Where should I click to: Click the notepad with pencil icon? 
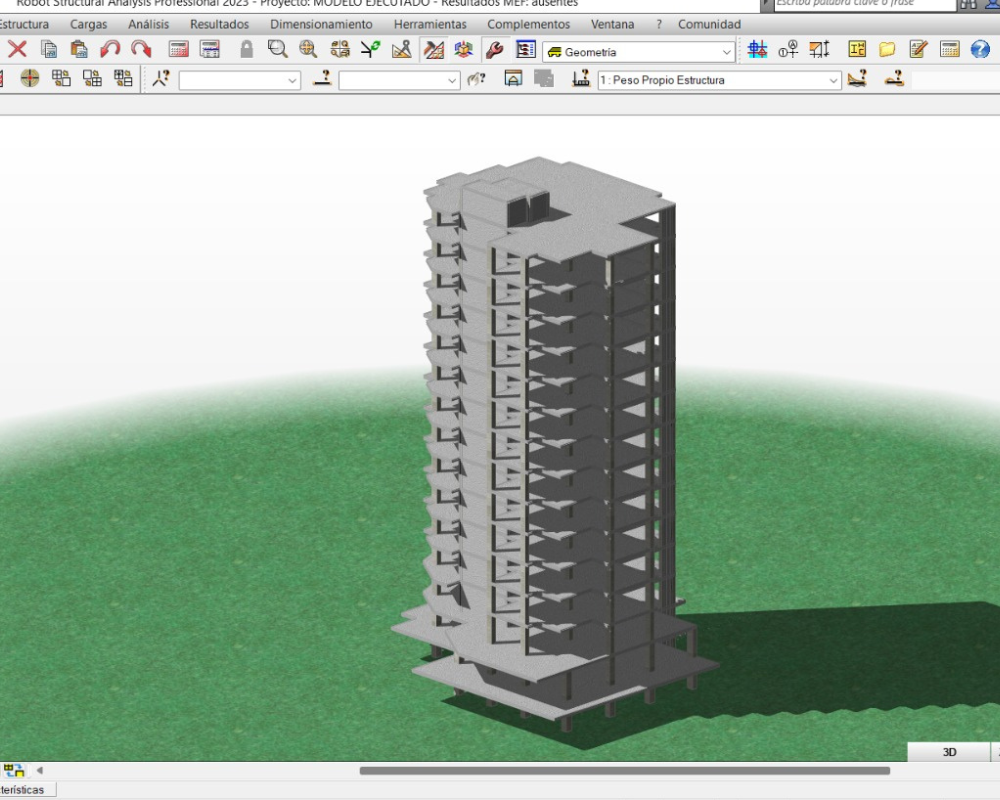[918, 49]
